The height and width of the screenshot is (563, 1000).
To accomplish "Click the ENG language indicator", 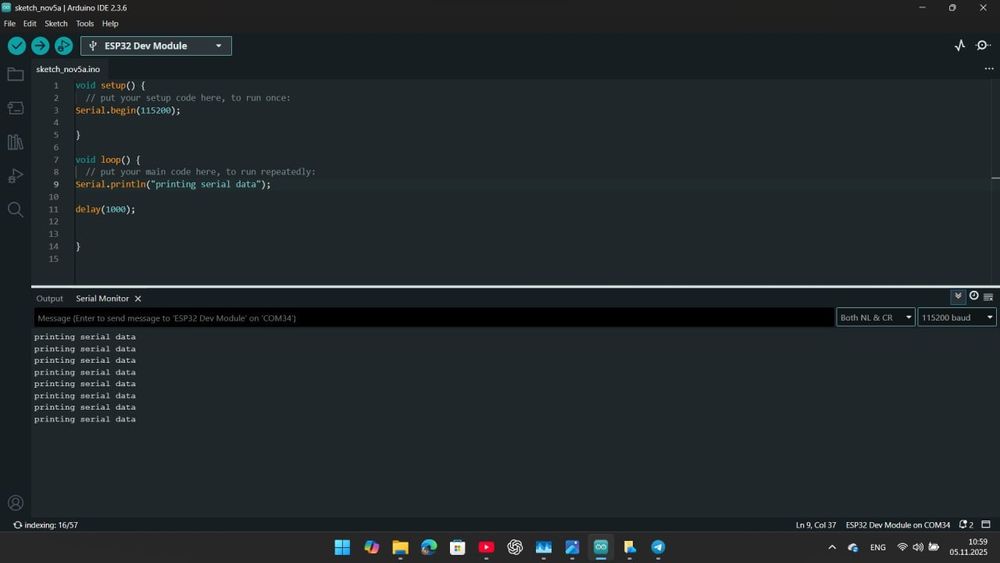I will [878, 547].
